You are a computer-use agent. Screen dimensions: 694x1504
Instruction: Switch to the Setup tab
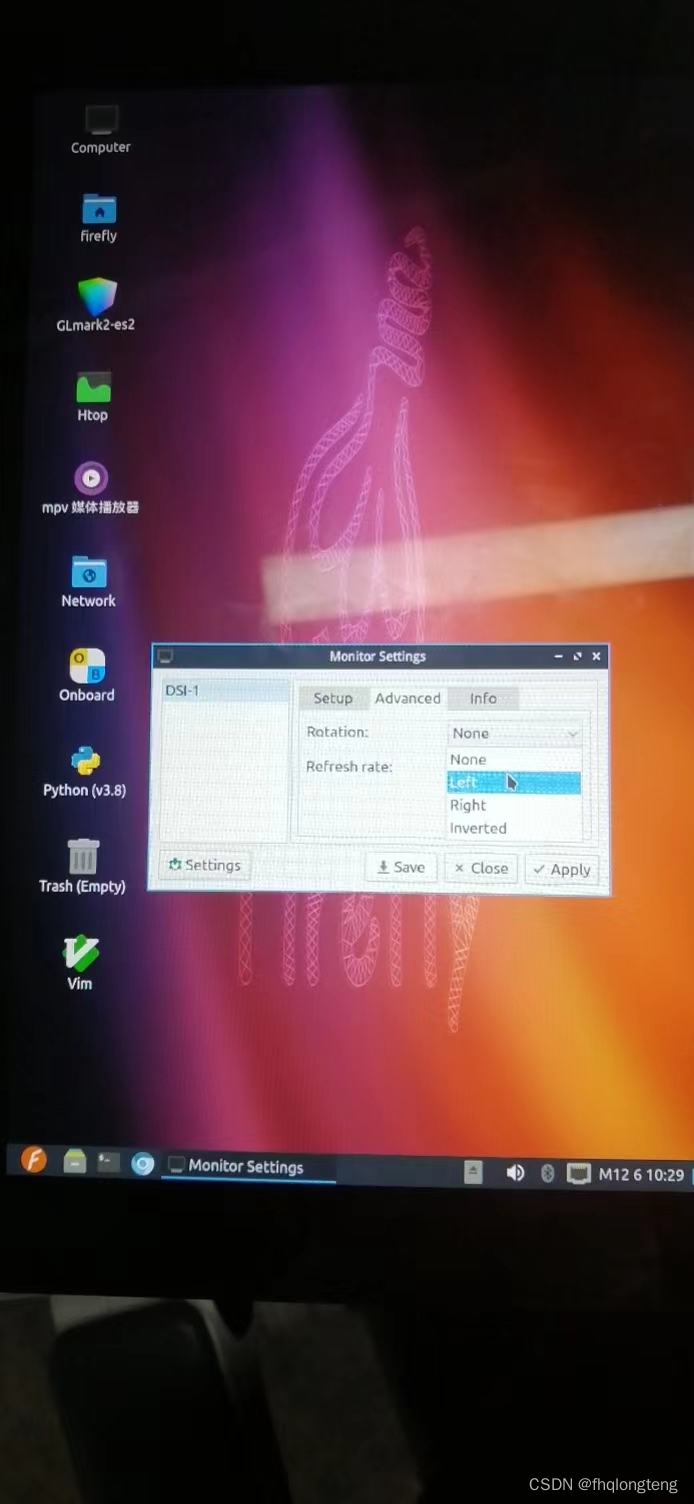click(333, 698)
